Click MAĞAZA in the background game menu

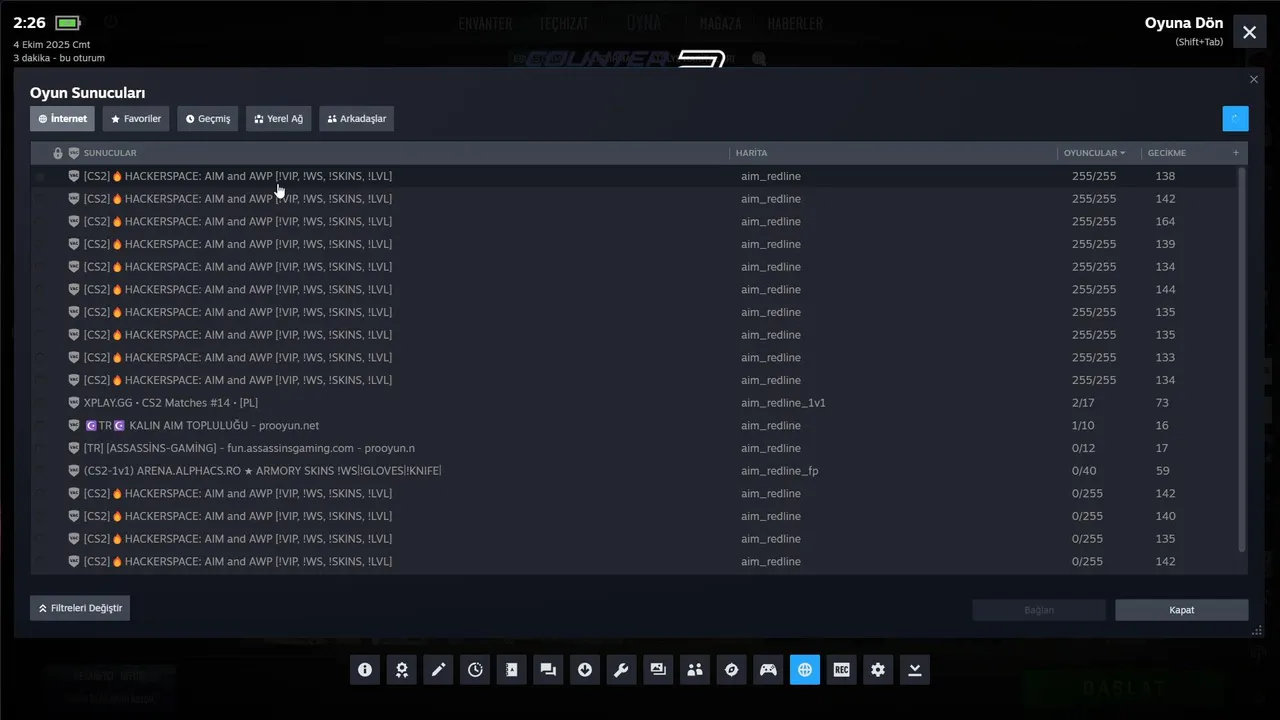(720, 23)
